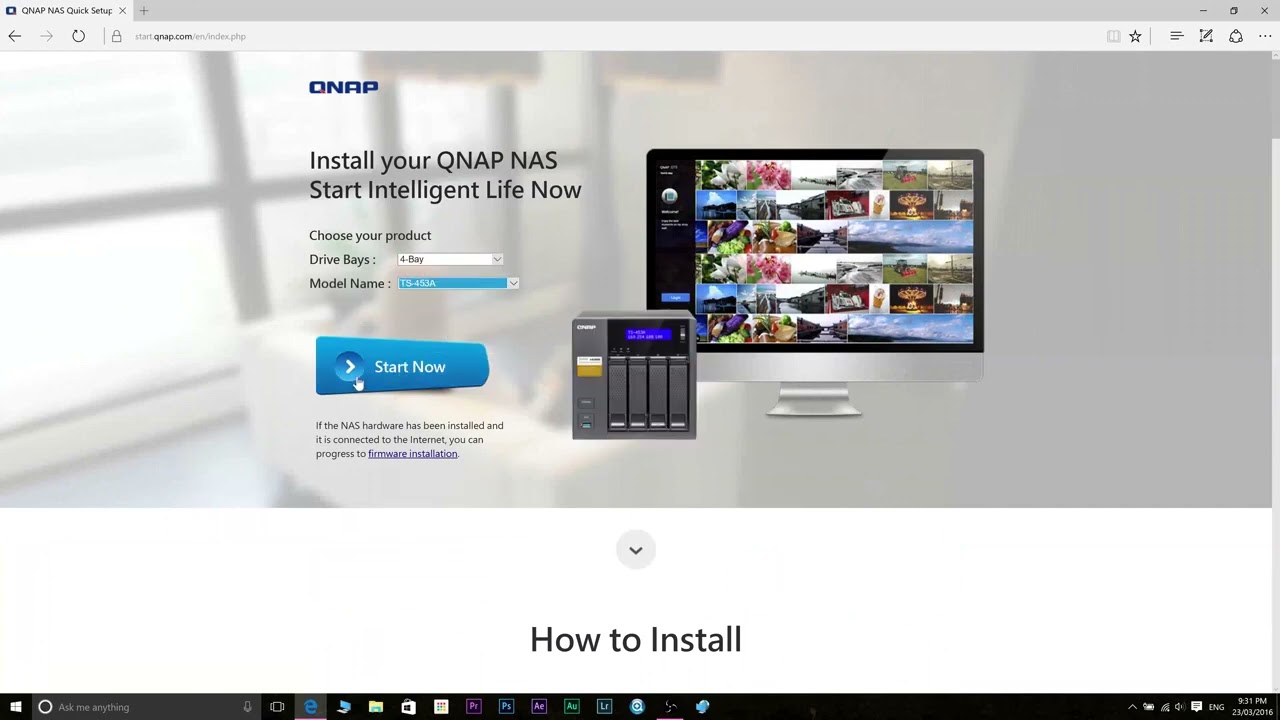Click the Choose your product text
This screenshot has height=720, width=1280.
point(370,235)
